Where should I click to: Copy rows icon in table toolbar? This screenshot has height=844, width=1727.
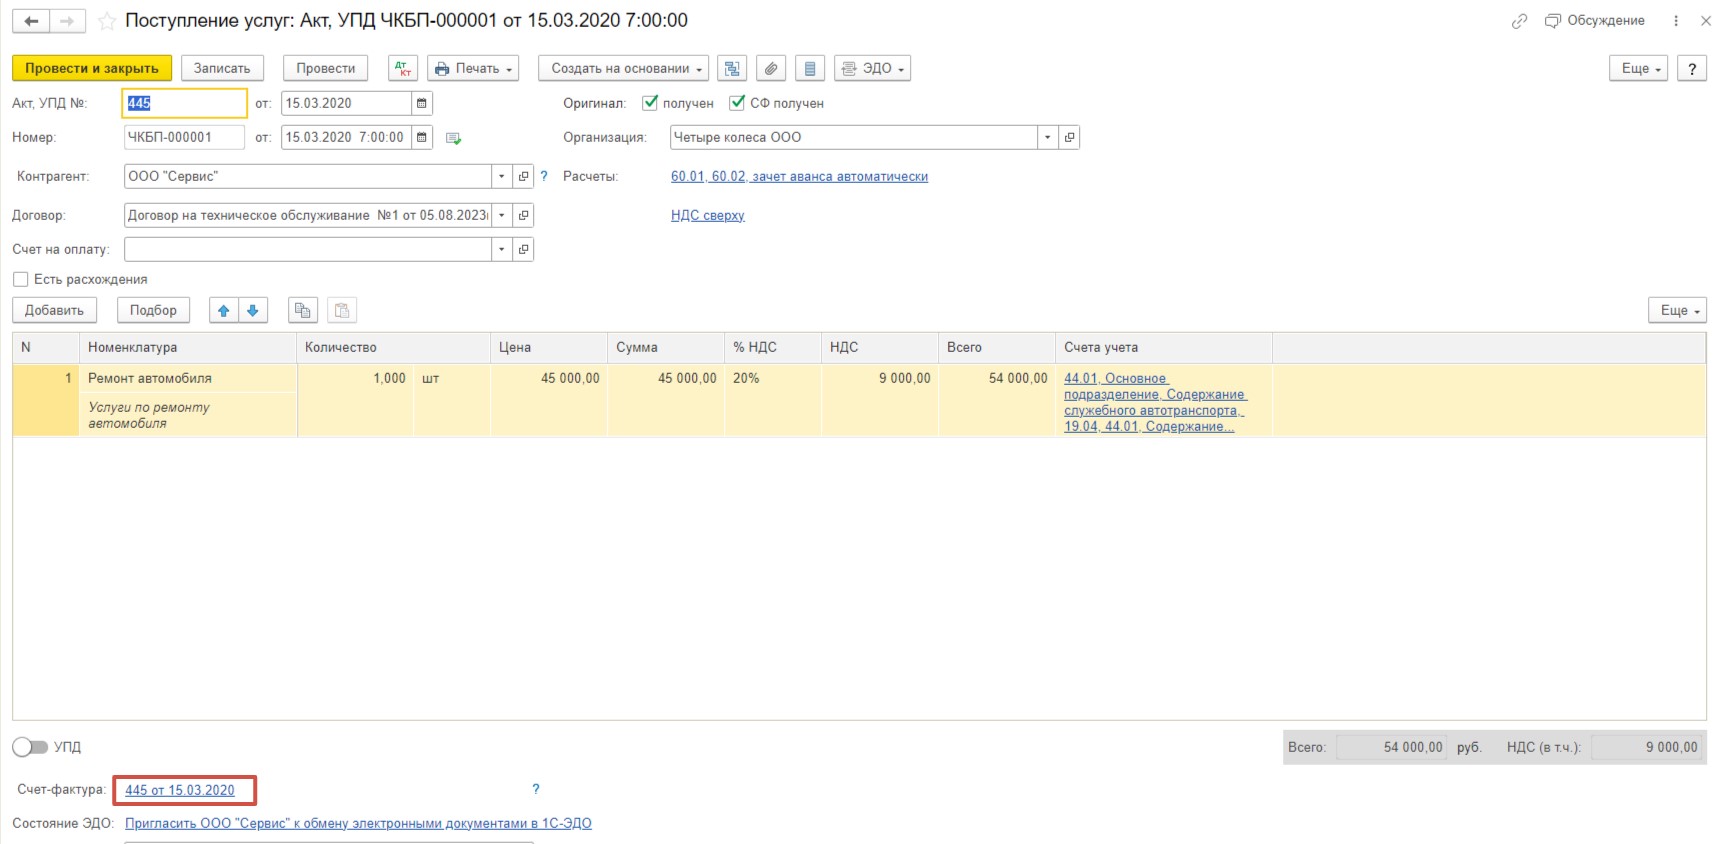[x=303, y=310]
